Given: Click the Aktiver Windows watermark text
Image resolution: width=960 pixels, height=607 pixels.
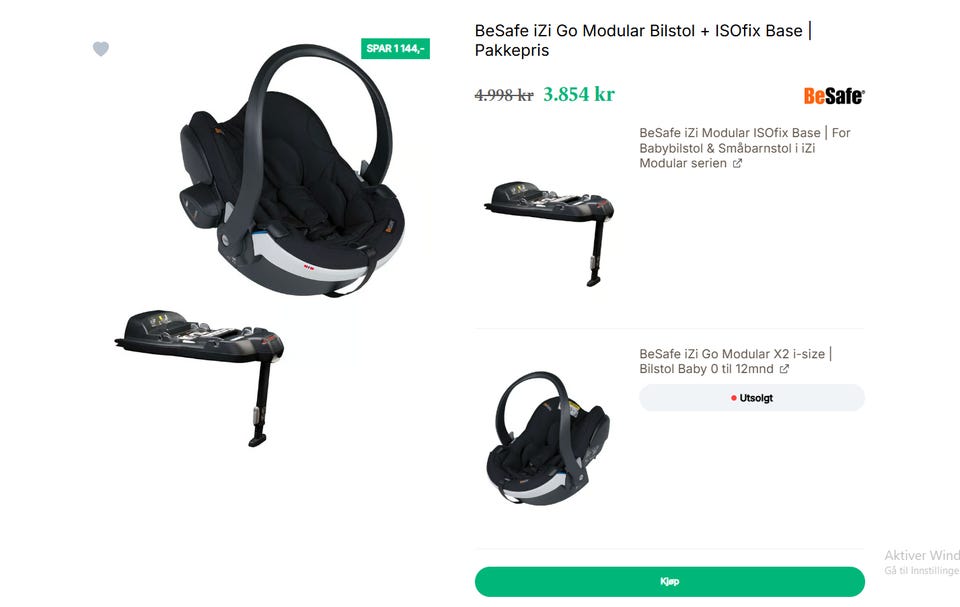Looking at the screenshot, I should 922,556.
